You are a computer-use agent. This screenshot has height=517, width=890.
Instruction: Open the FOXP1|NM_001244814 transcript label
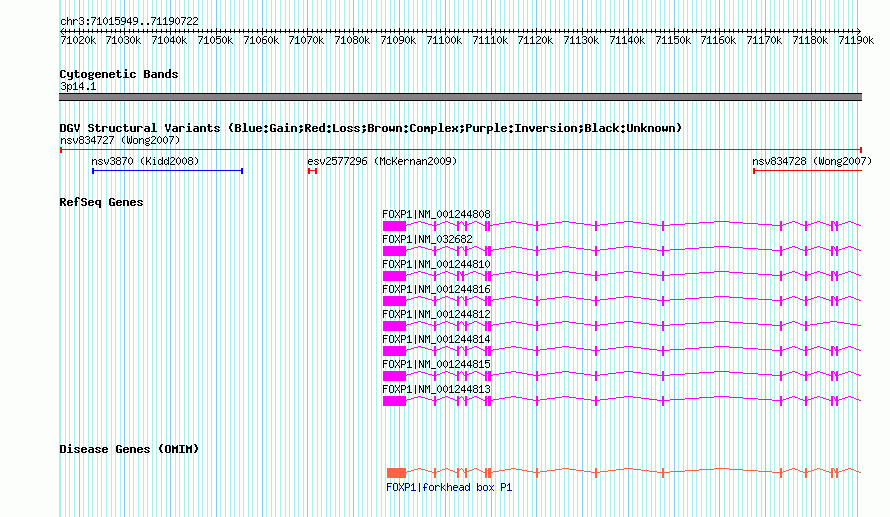[x=436, y=339]
